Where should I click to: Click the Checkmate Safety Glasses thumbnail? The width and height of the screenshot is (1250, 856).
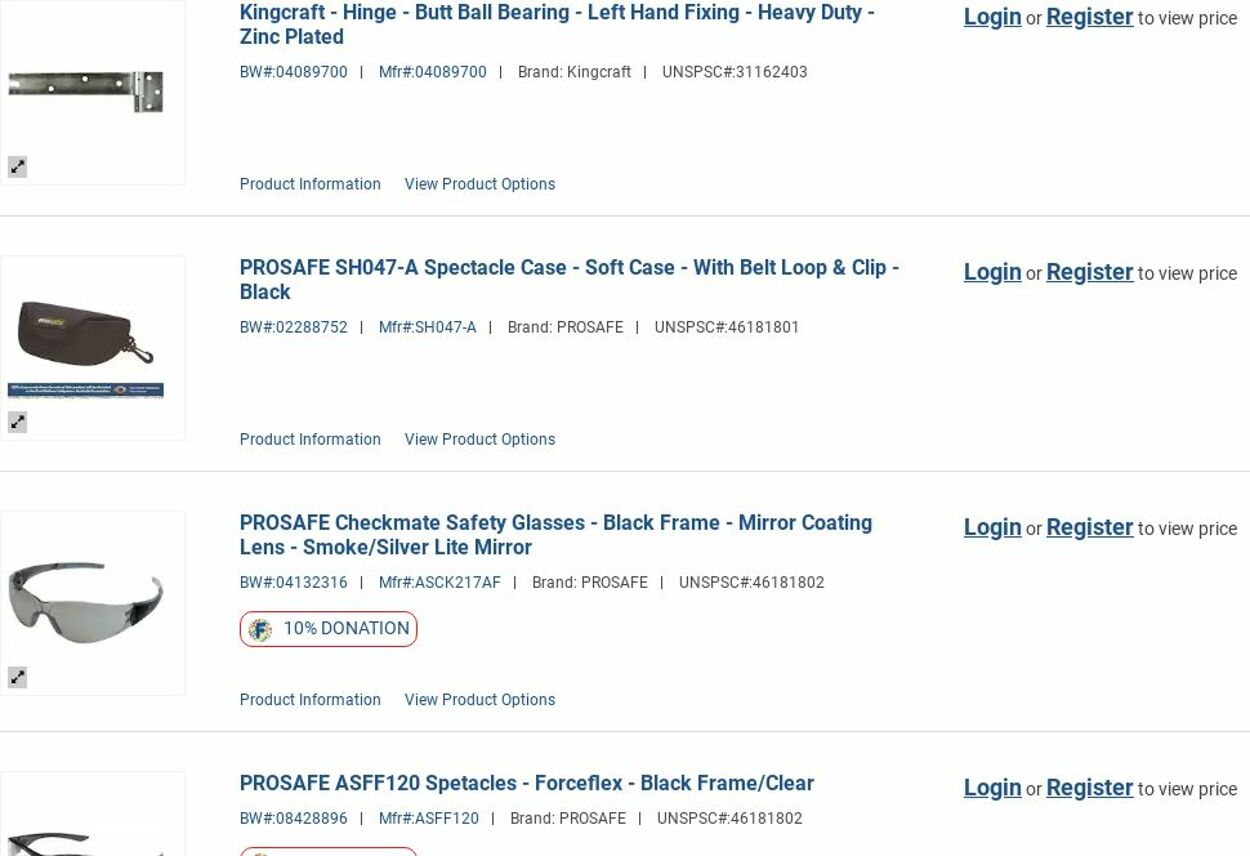[86, 600]
